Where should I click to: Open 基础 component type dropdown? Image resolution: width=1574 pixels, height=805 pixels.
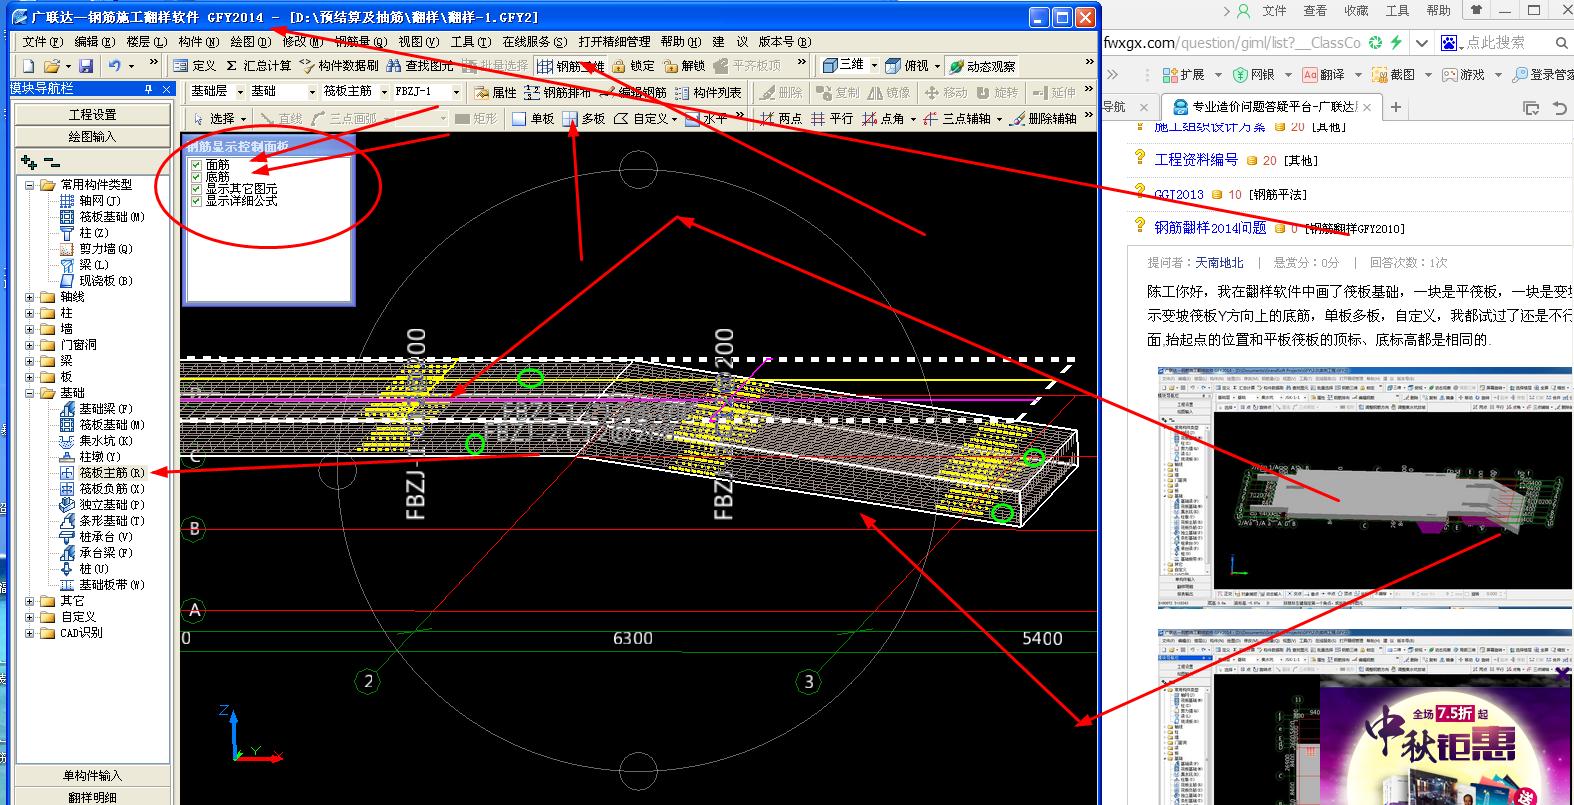(312, 92)
